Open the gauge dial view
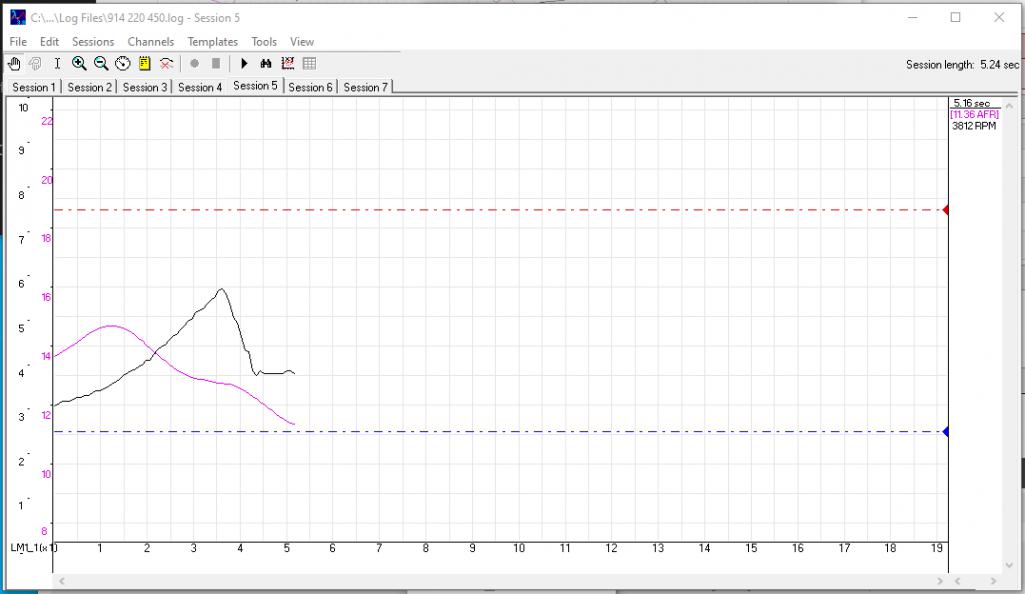This screenshot has height=594, width=1025. click(x=123, y=63)
